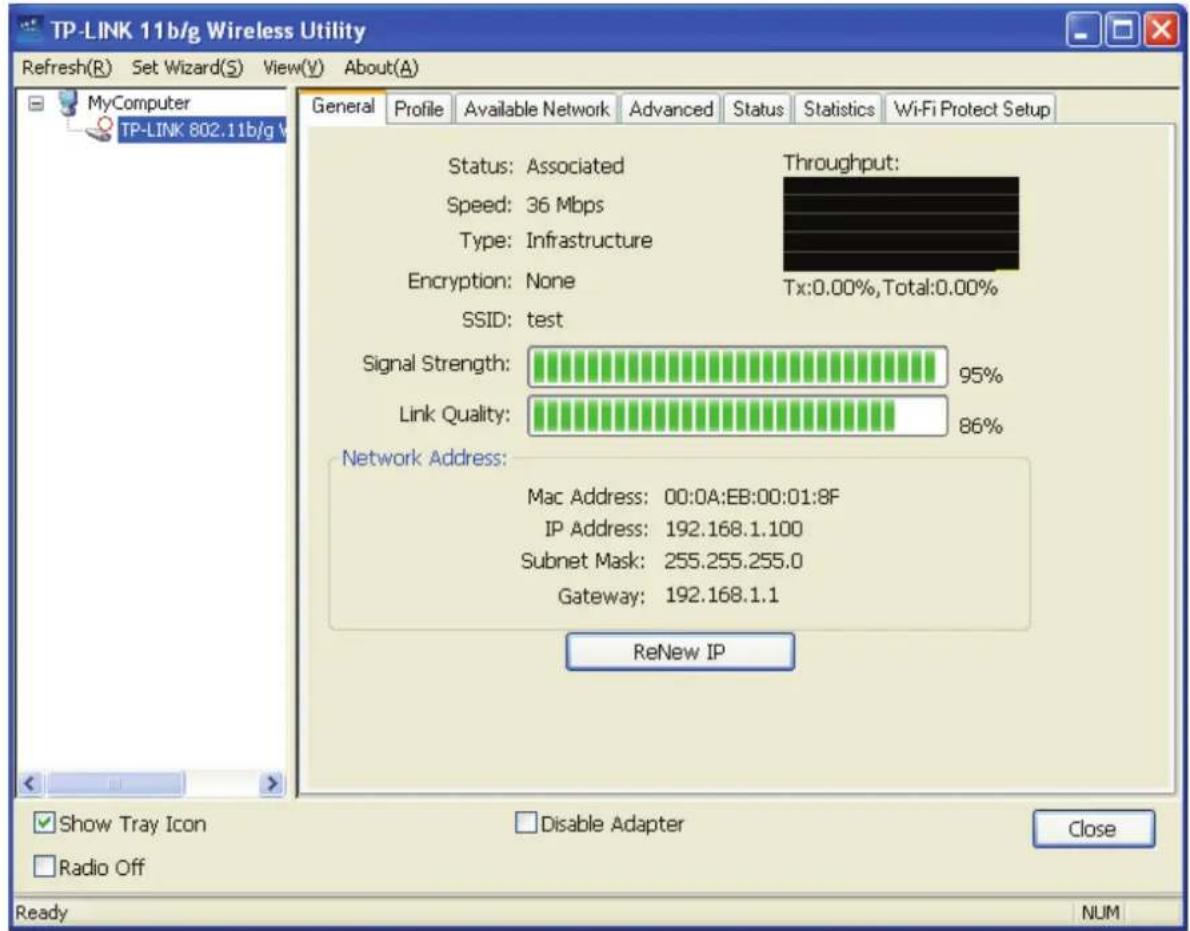Click the Link Quality progress bar
1190x931 pixels.
[738, 416]
